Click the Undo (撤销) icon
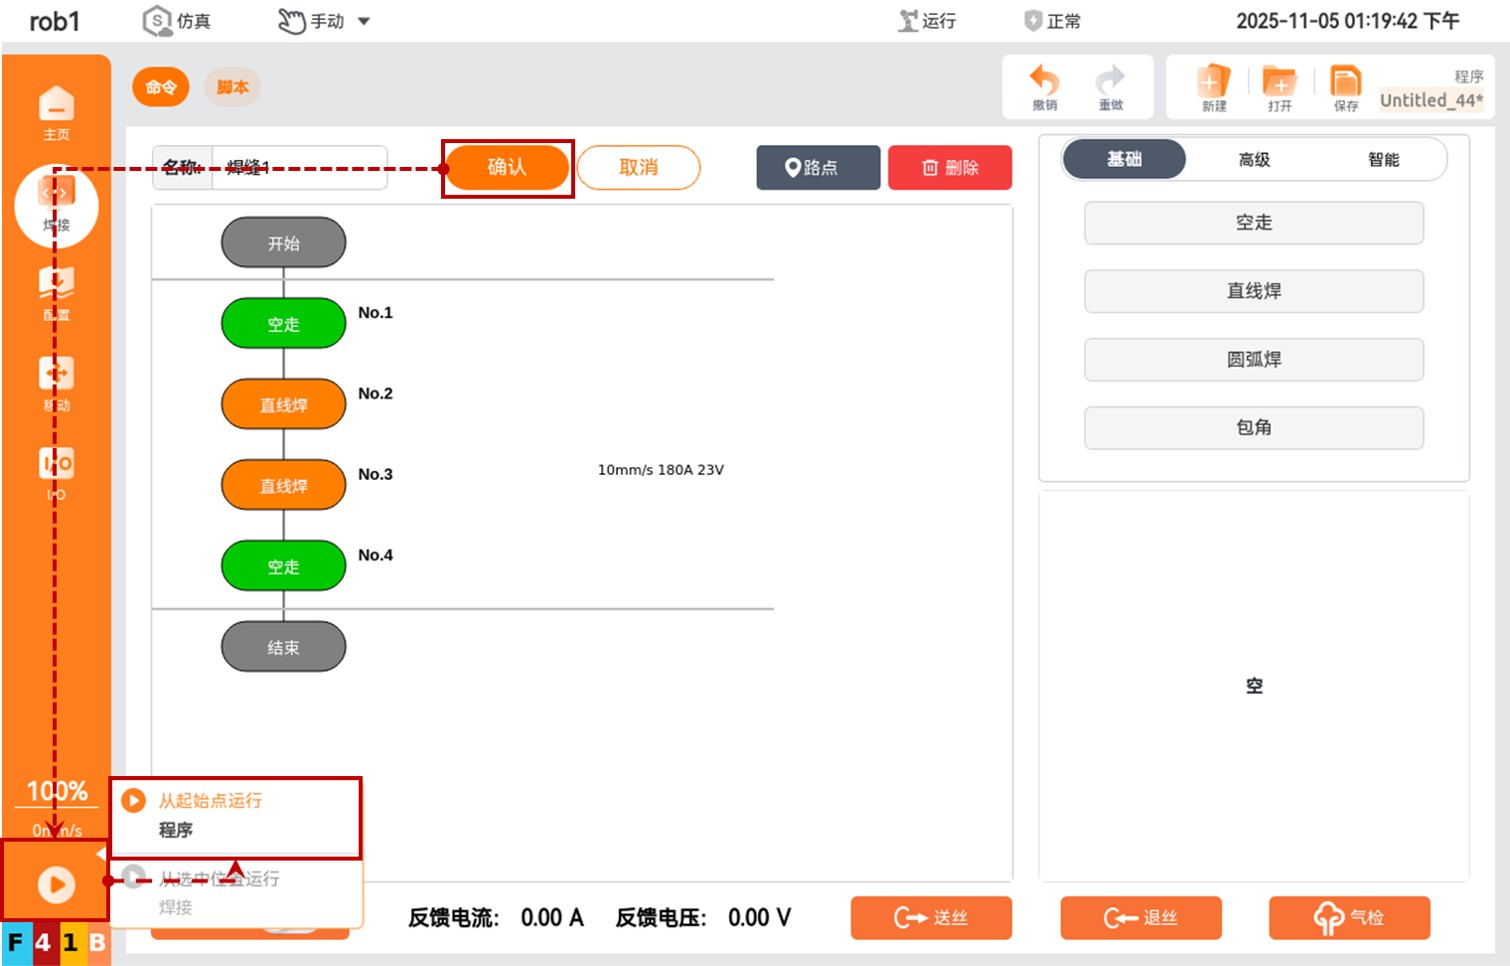This screenshot has width=1510, height=966. click(x=1044, y=87)
